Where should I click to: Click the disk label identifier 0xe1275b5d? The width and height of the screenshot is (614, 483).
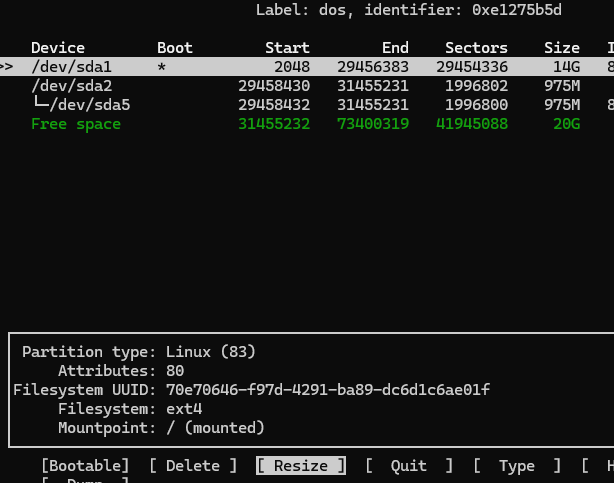pos(516,10)
